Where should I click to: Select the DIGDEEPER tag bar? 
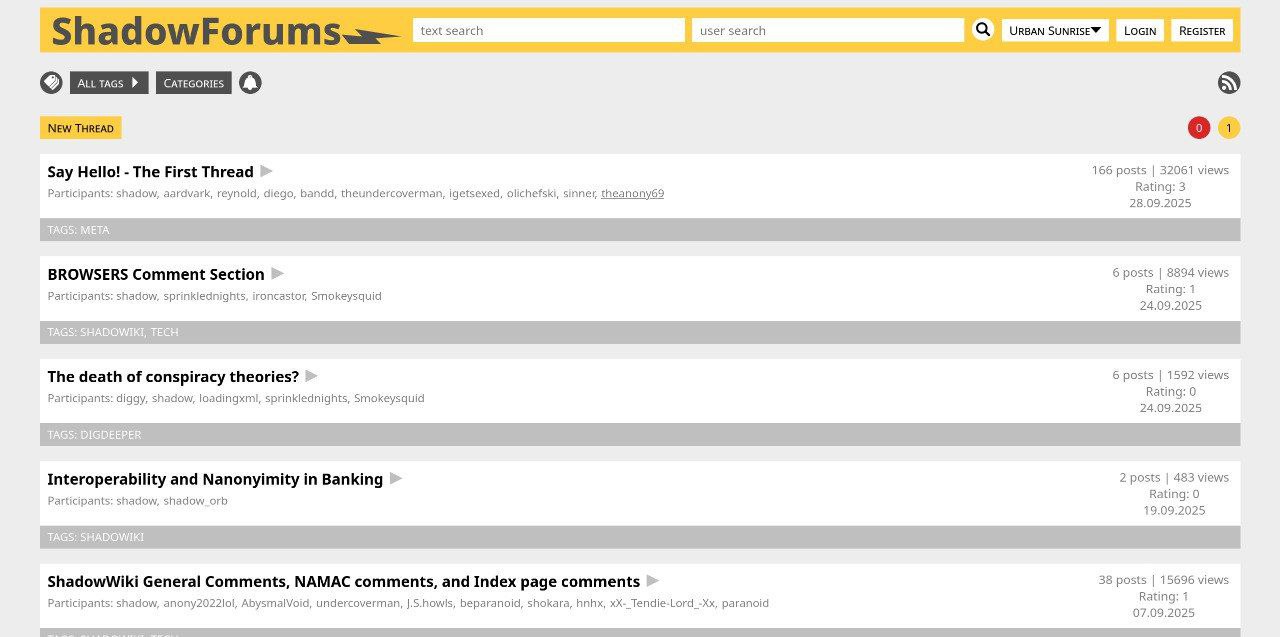[111, 434]
